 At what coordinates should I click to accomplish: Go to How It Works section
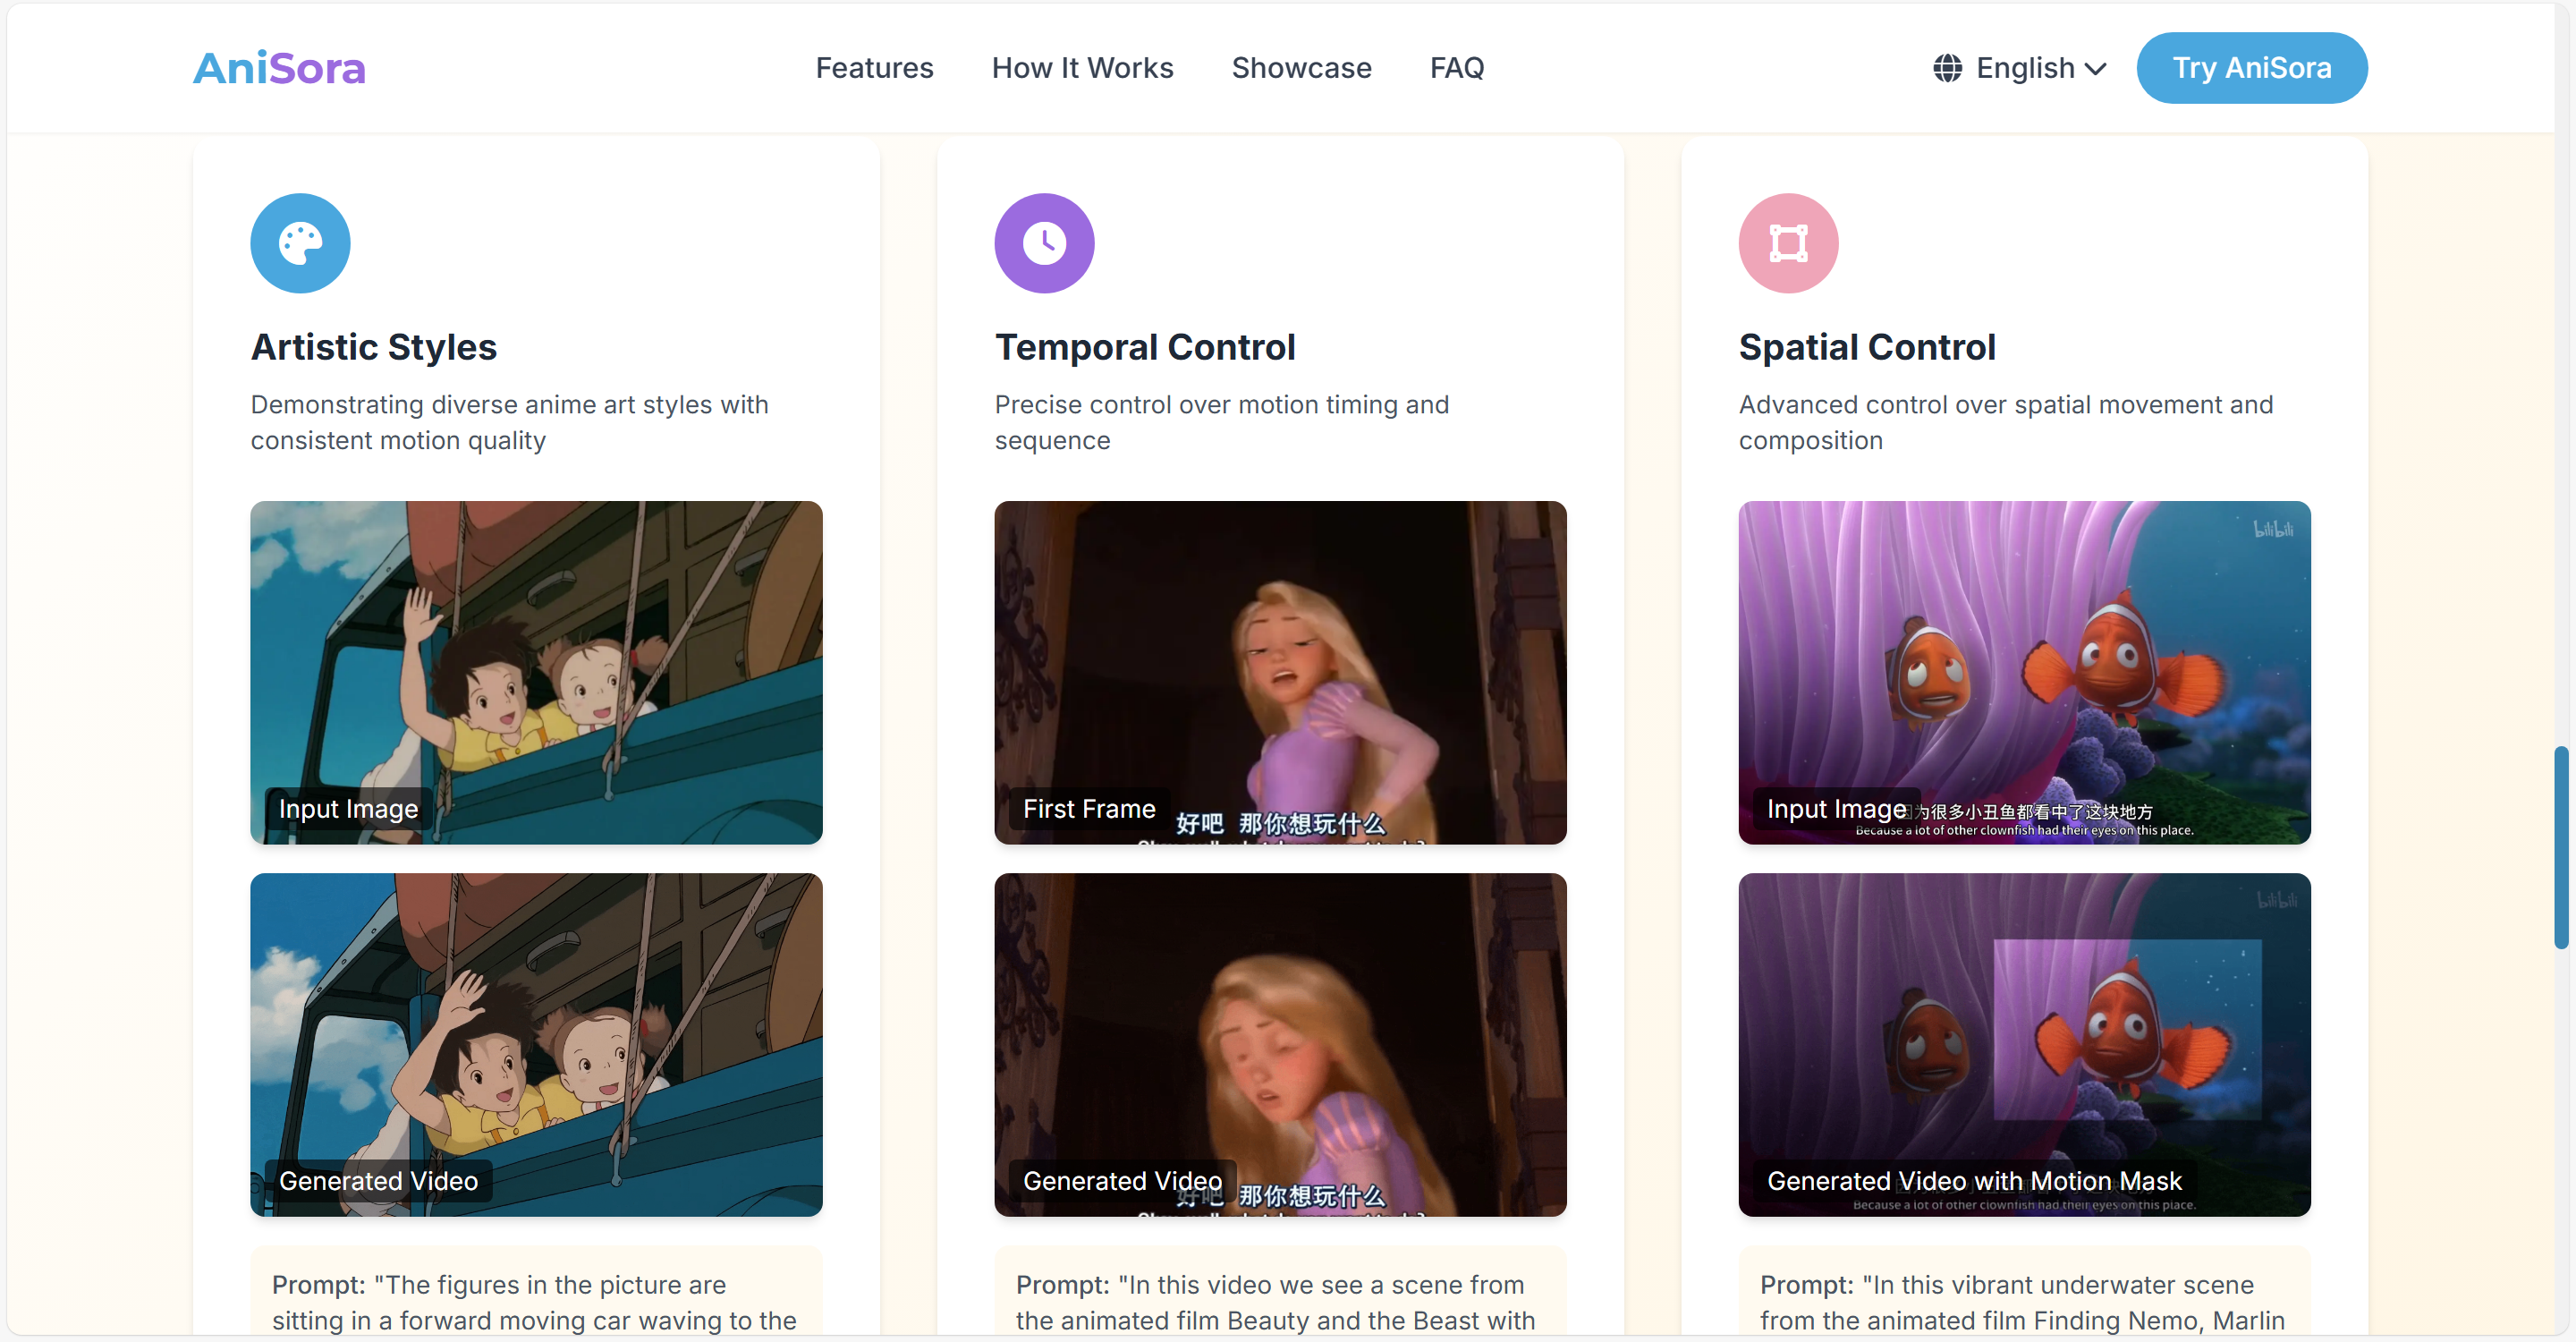coord(1082,68)
